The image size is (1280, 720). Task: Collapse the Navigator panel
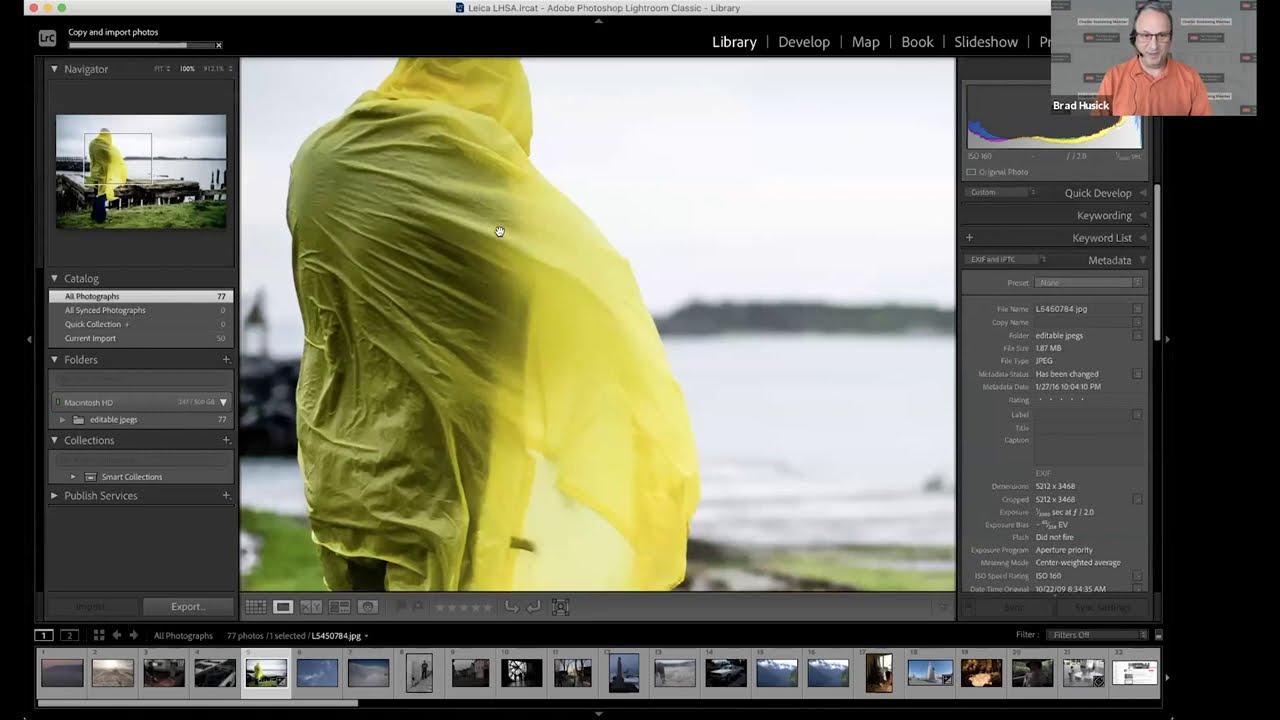55,69
